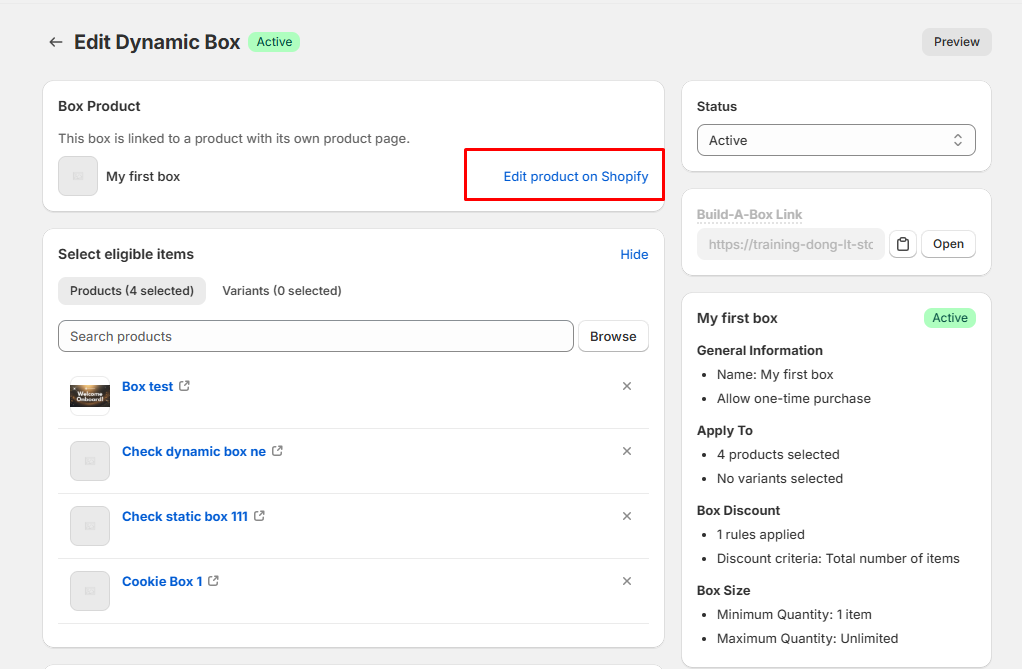Click Edit product on Shopify link

pos(575,176)
